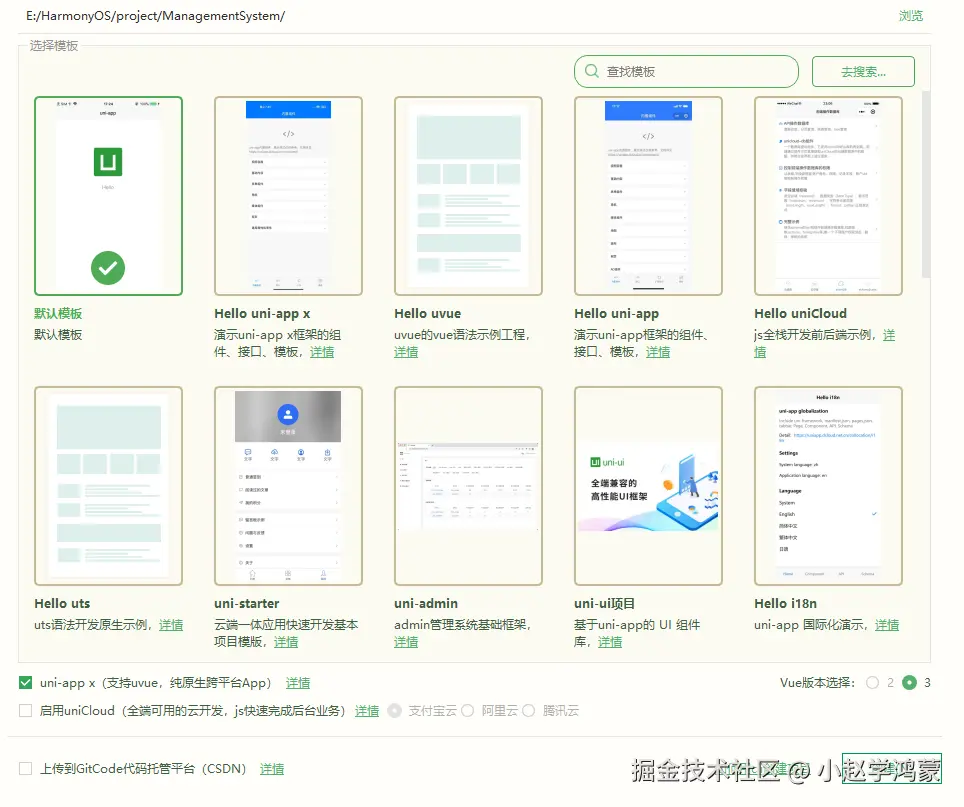Image resolution: width=964 pixels, height=807 pixels.
Task: Click the Hello uni-app x title text
Action: click(x=262, y=313)
